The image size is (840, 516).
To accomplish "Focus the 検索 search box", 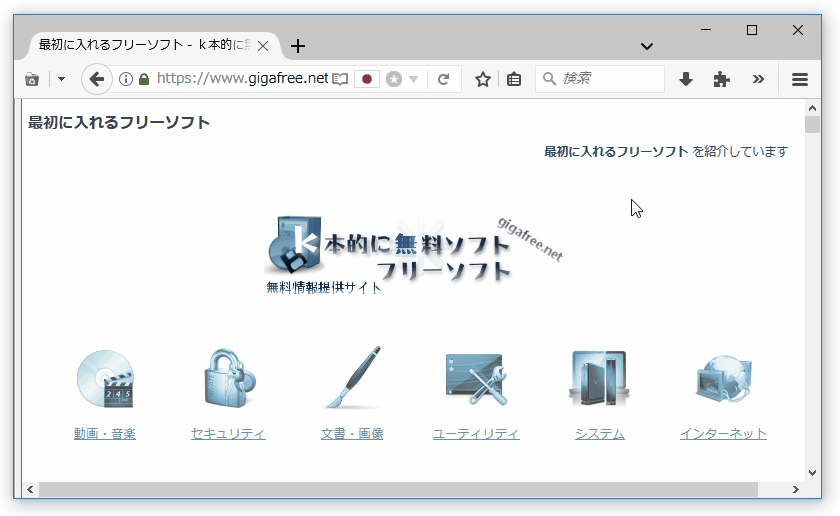I will tap(600, 79).
